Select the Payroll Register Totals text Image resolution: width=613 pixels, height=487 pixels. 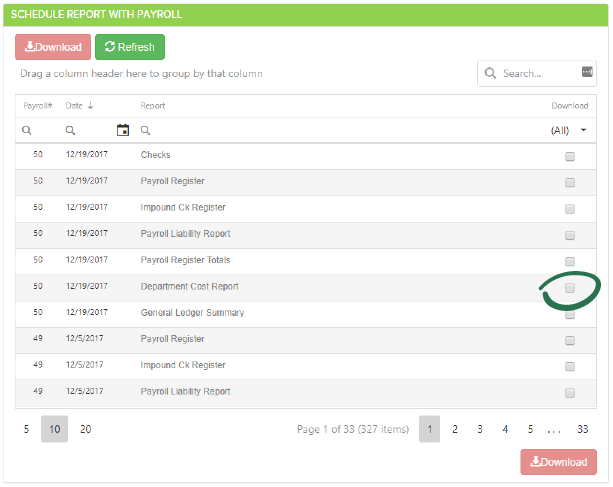(x=185, y=260)
